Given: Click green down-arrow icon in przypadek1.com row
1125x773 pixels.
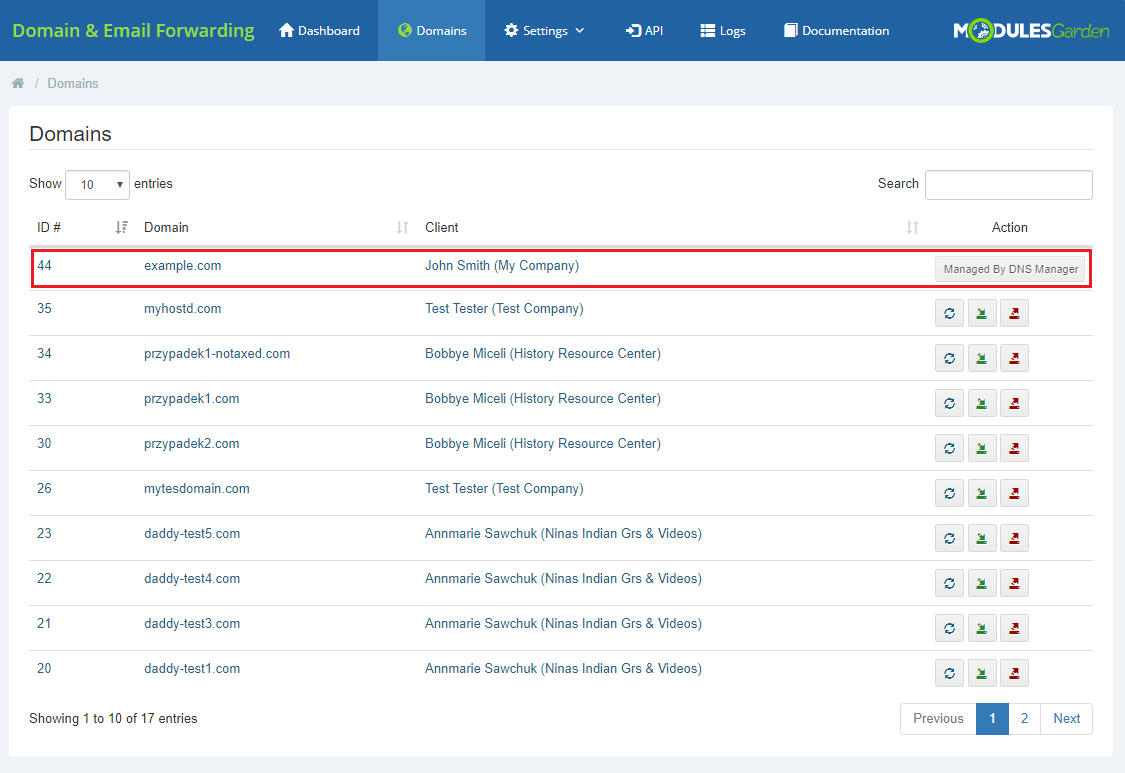Looking at the screenshot, I should (x=982, y=403).
